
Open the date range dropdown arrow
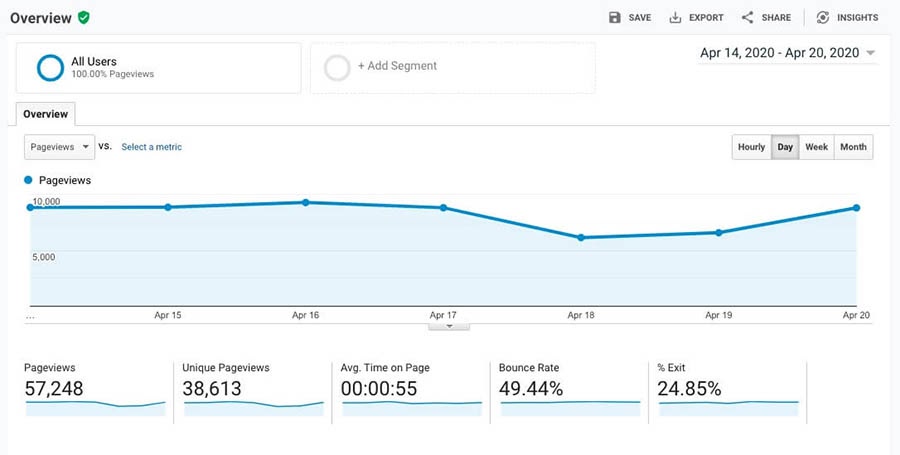click(870, 53)
